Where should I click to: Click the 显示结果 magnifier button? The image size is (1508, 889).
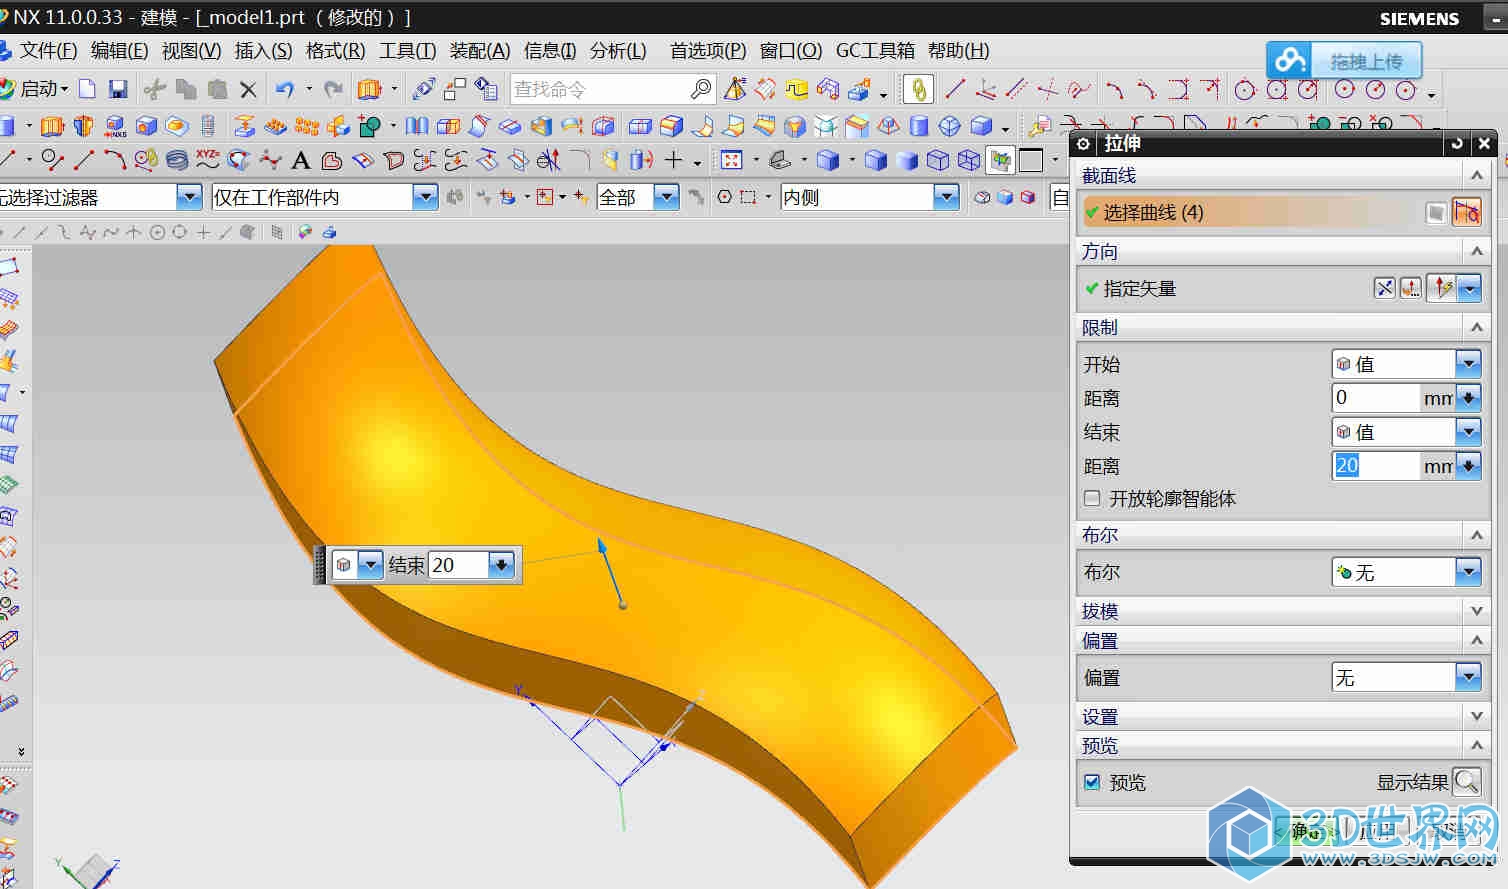[1466, 781]
